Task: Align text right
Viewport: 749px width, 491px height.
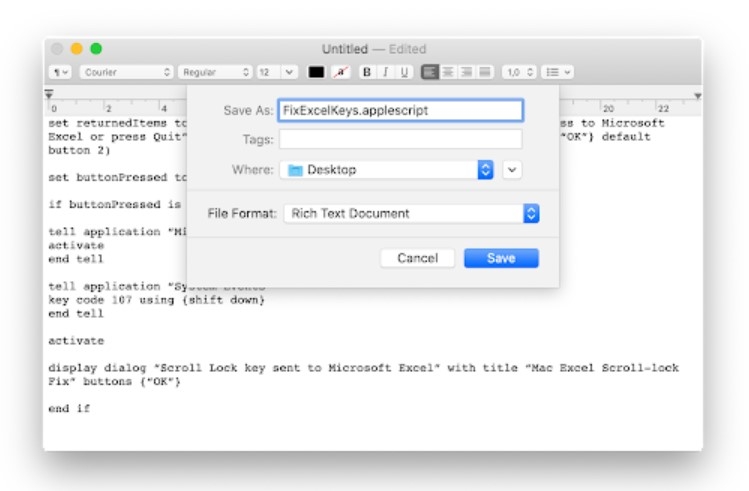Action: (x=466, y=72)
